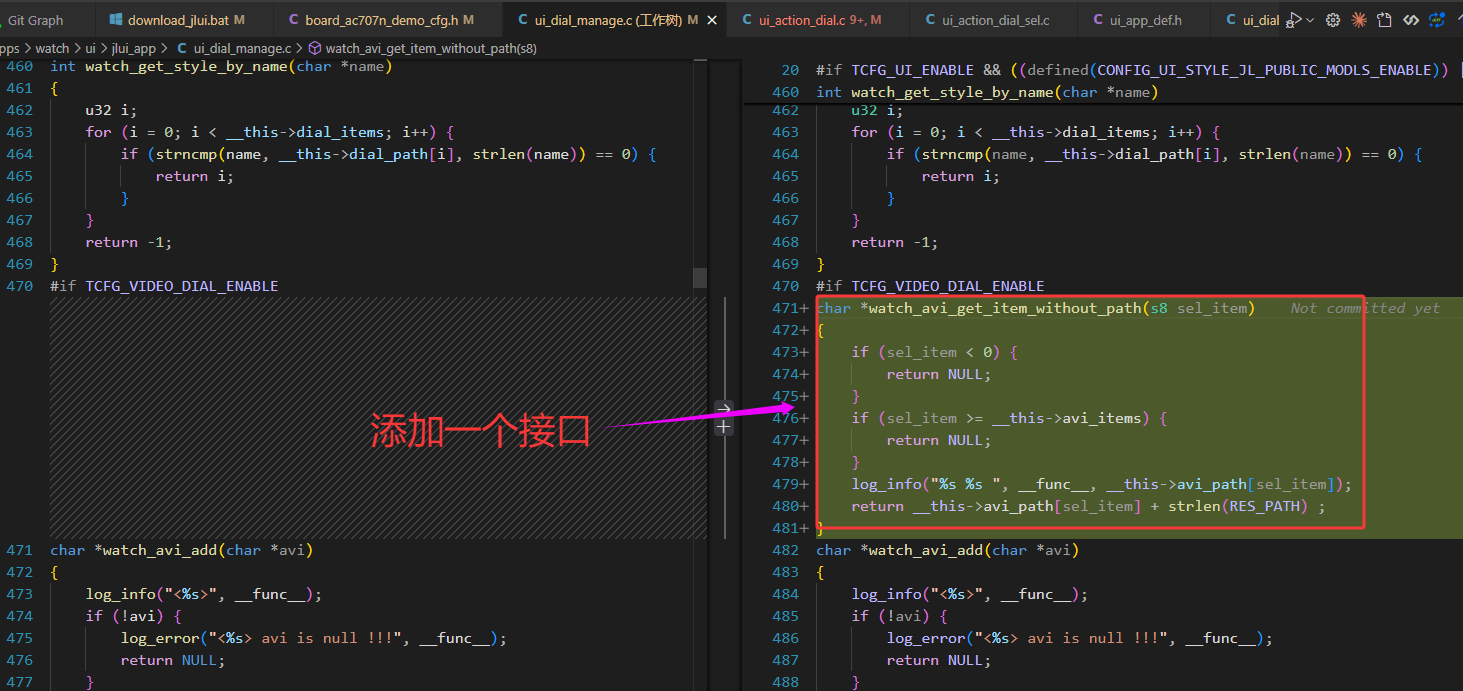
Task: Open the 'jlui_app' breadcrumb folder
Action: [133, 48]
